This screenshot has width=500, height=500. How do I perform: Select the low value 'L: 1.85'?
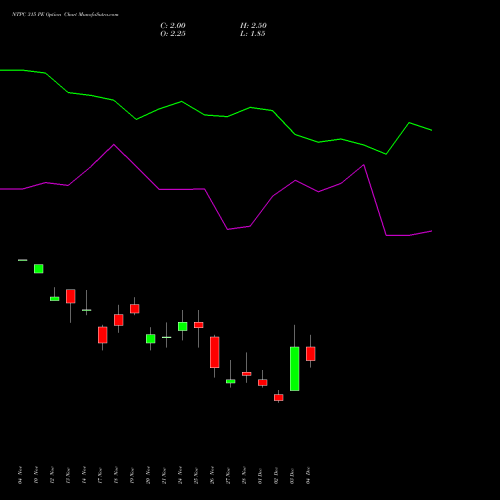point(253,34)
